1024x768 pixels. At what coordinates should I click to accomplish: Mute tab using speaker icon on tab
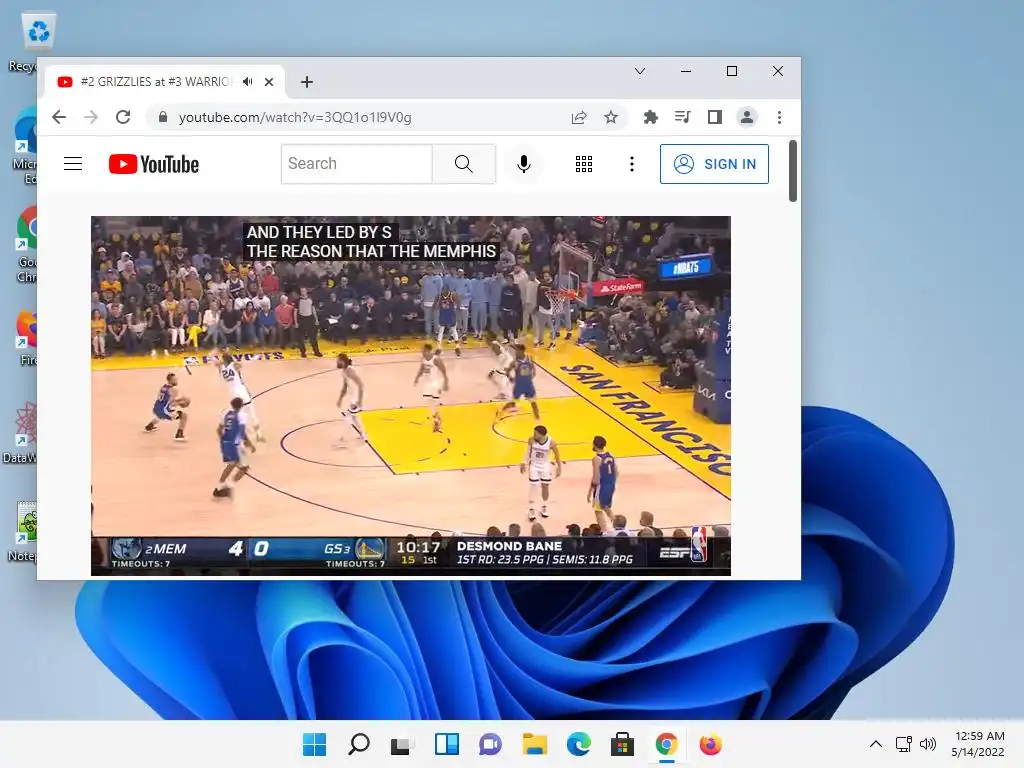pos(248,82)
